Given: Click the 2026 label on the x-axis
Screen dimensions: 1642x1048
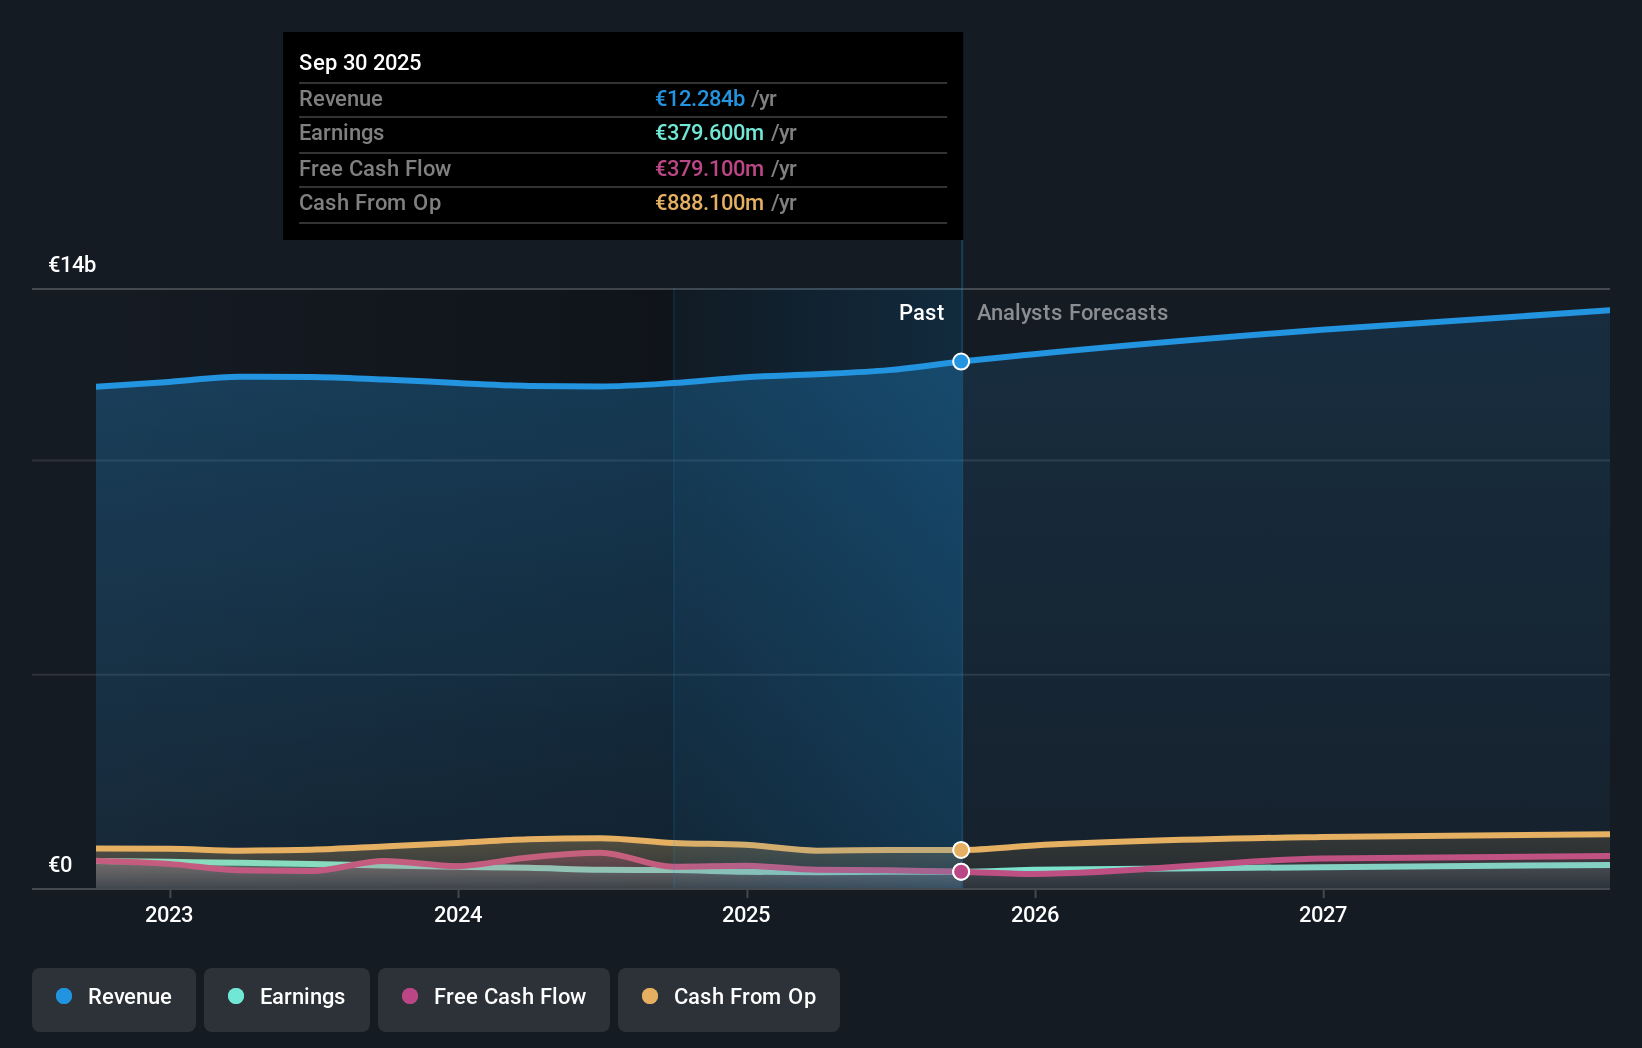Looking at the screenshot, I should [1036, 914].
